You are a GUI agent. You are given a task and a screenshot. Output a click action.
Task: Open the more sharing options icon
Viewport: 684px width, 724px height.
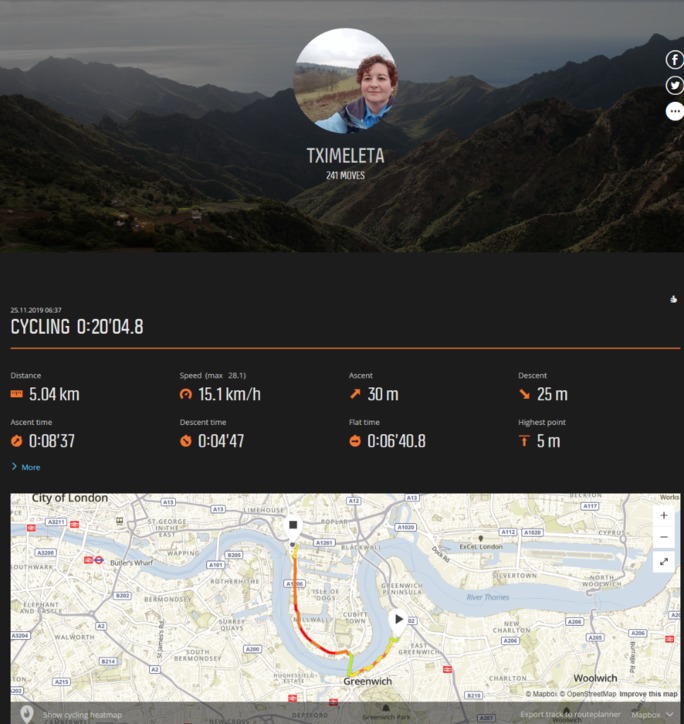(x=674, y=111)
